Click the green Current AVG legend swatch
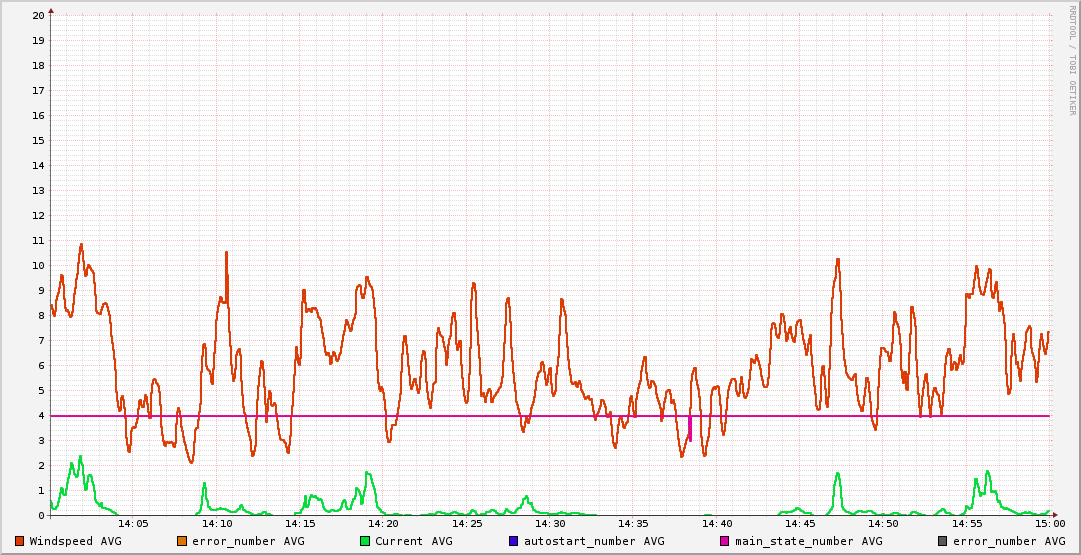This screenshot has width=1081, height=555. click(x=365, y=542)
